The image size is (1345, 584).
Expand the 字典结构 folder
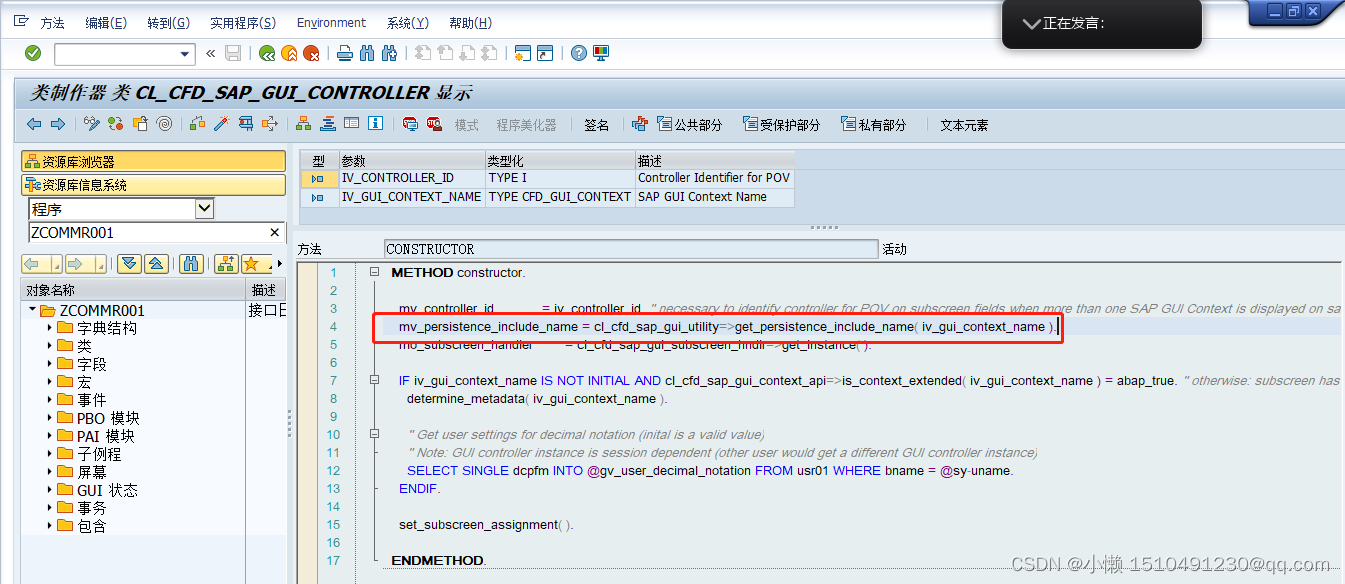[x=50, y=329]
